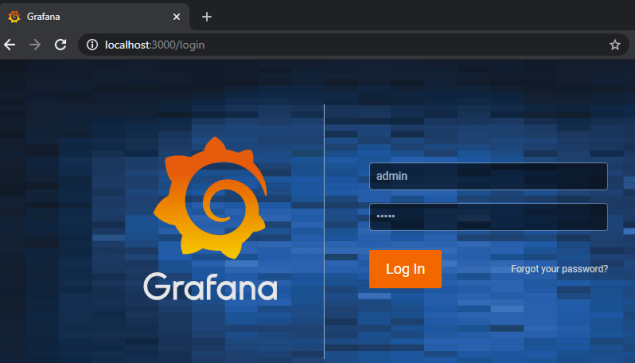Close the Grafana tab
The height and width of the screenshot is (363, 635).
(x=177, y=17)
